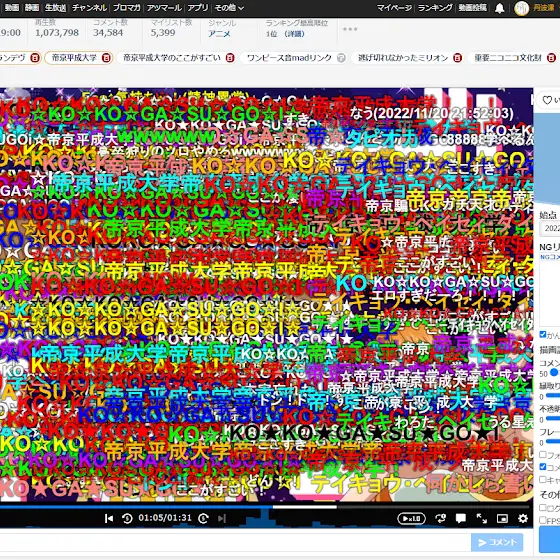Open the notifications bell in the header
The image size is (560, 560).
point(499,8)
